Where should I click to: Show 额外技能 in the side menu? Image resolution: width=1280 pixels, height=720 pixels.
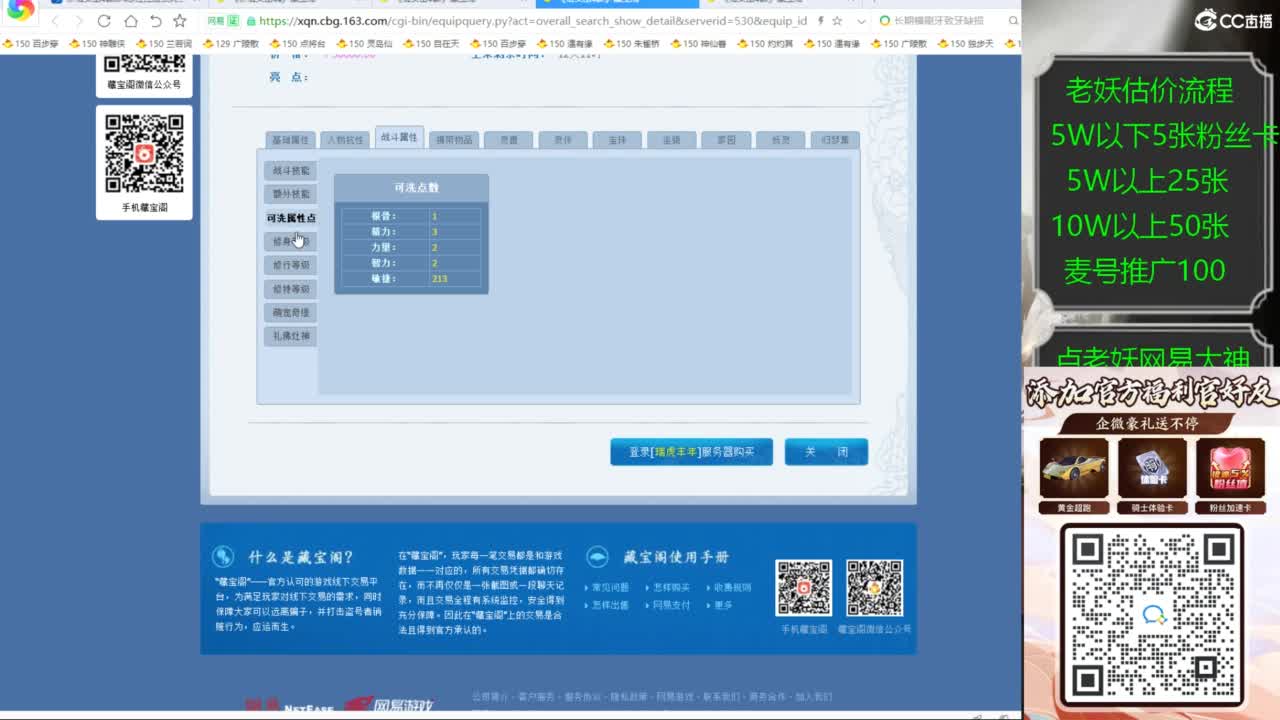point(292,194)
